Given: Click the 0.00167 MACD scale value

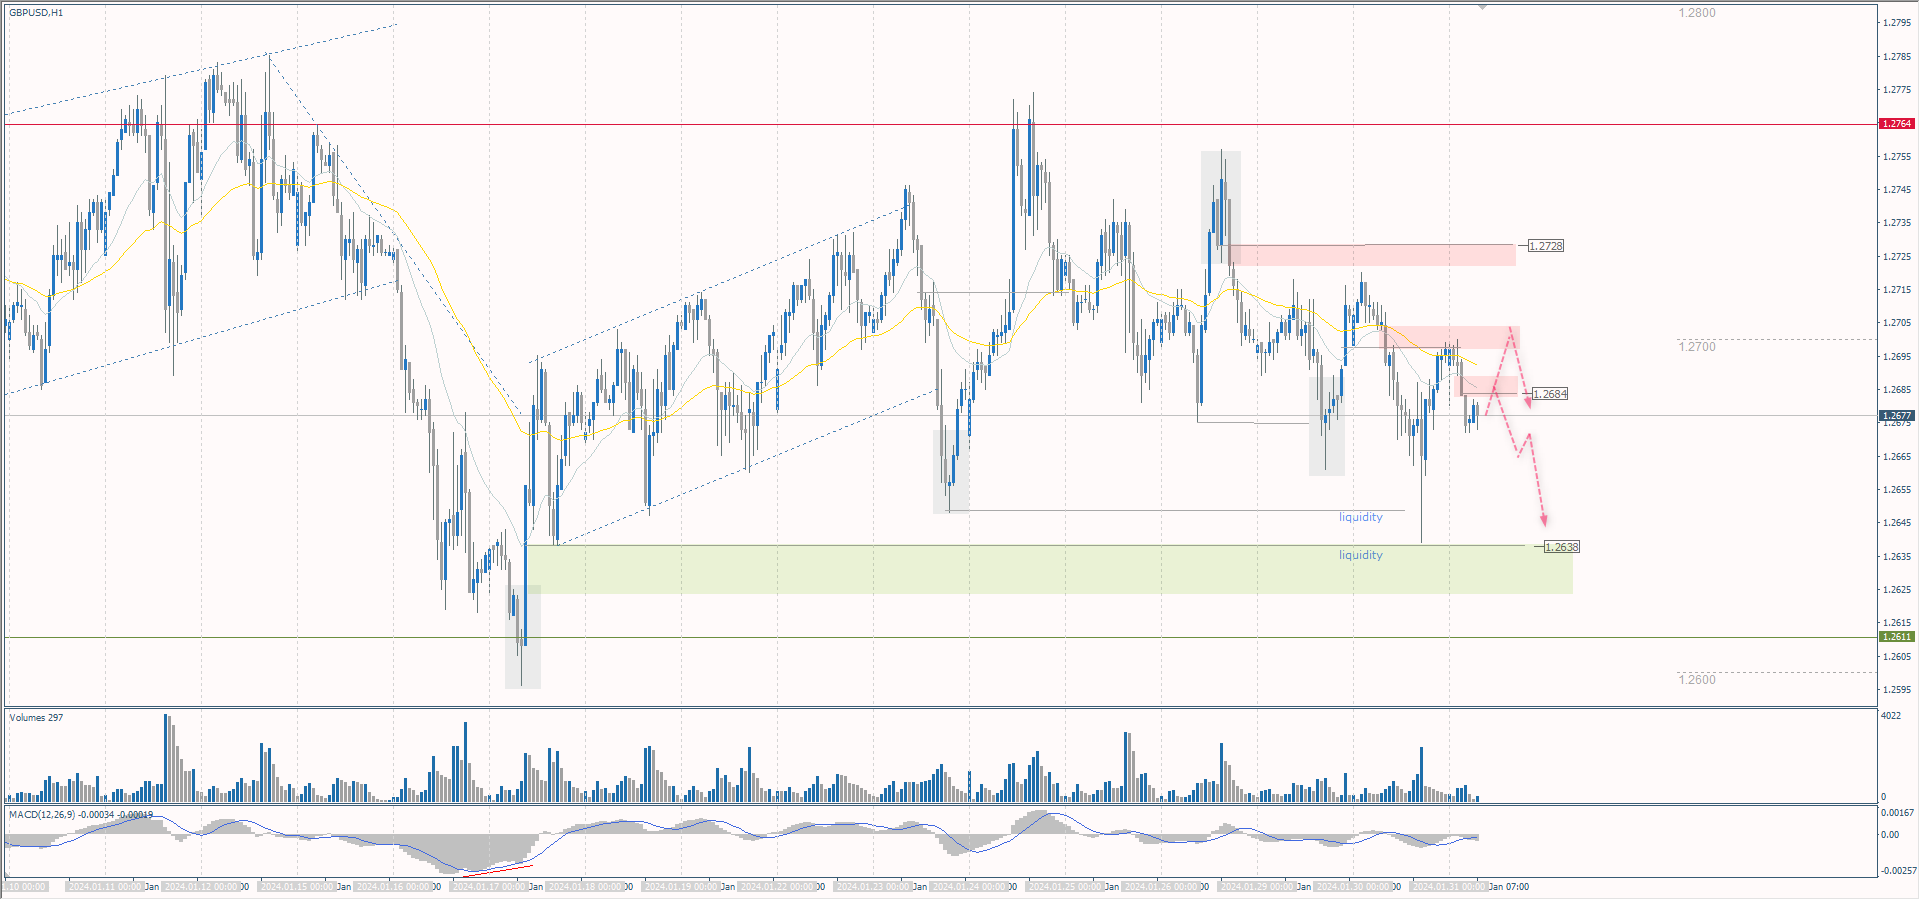Looking at the screenshot, I should pos(1898,813).
